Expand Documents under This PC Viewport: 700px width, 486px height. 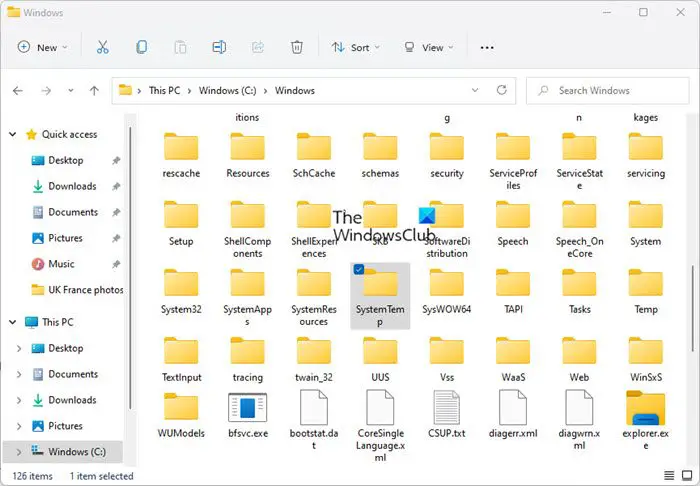pos(19,374)
